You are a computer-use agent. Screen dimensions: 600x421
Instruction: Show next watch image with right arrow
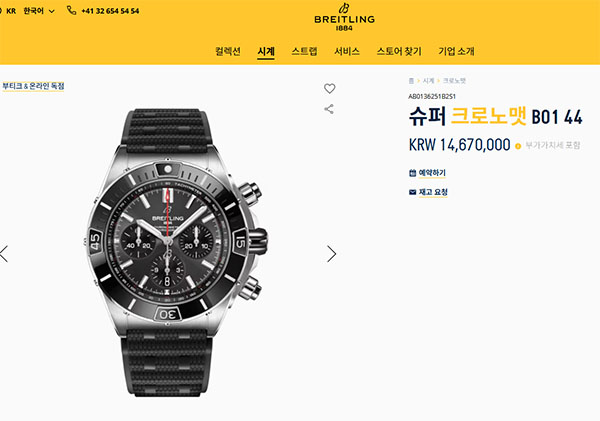click(x=331, y=254)
